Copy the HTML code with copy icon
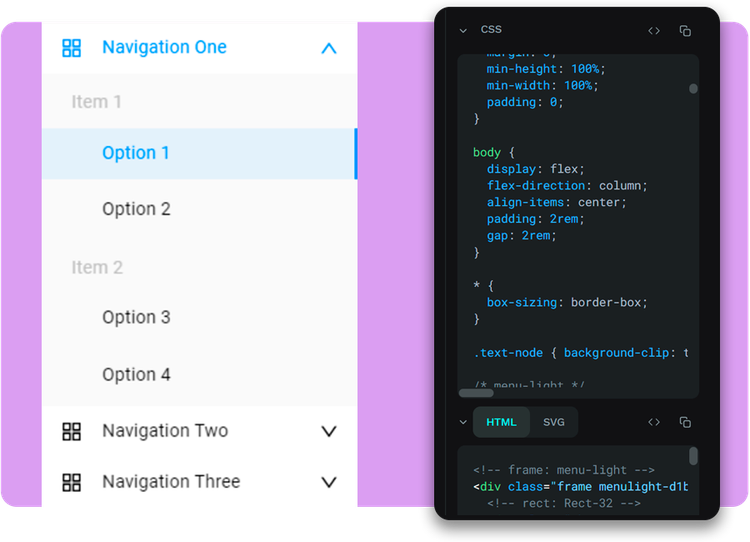This screenshot has width=750, height=542. click(x=685, y=422)
